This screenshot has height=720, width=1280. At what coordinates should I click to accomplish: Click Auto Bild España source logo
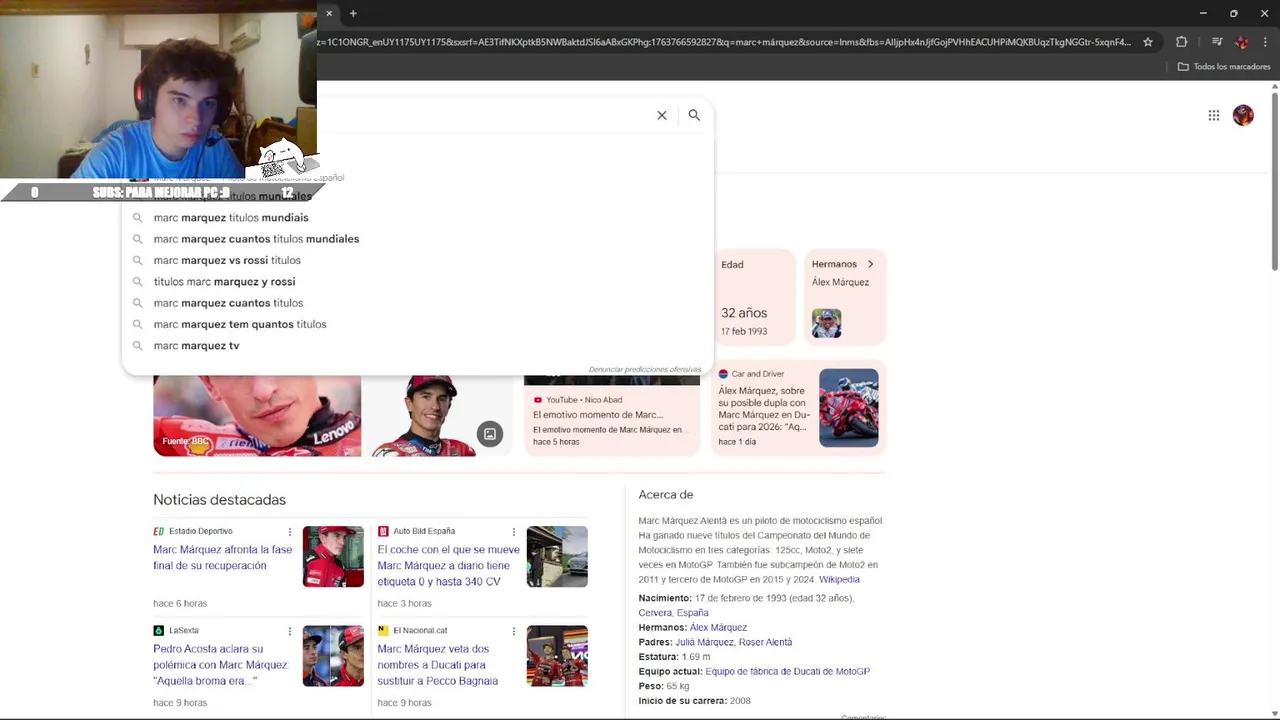pos(383,531)
